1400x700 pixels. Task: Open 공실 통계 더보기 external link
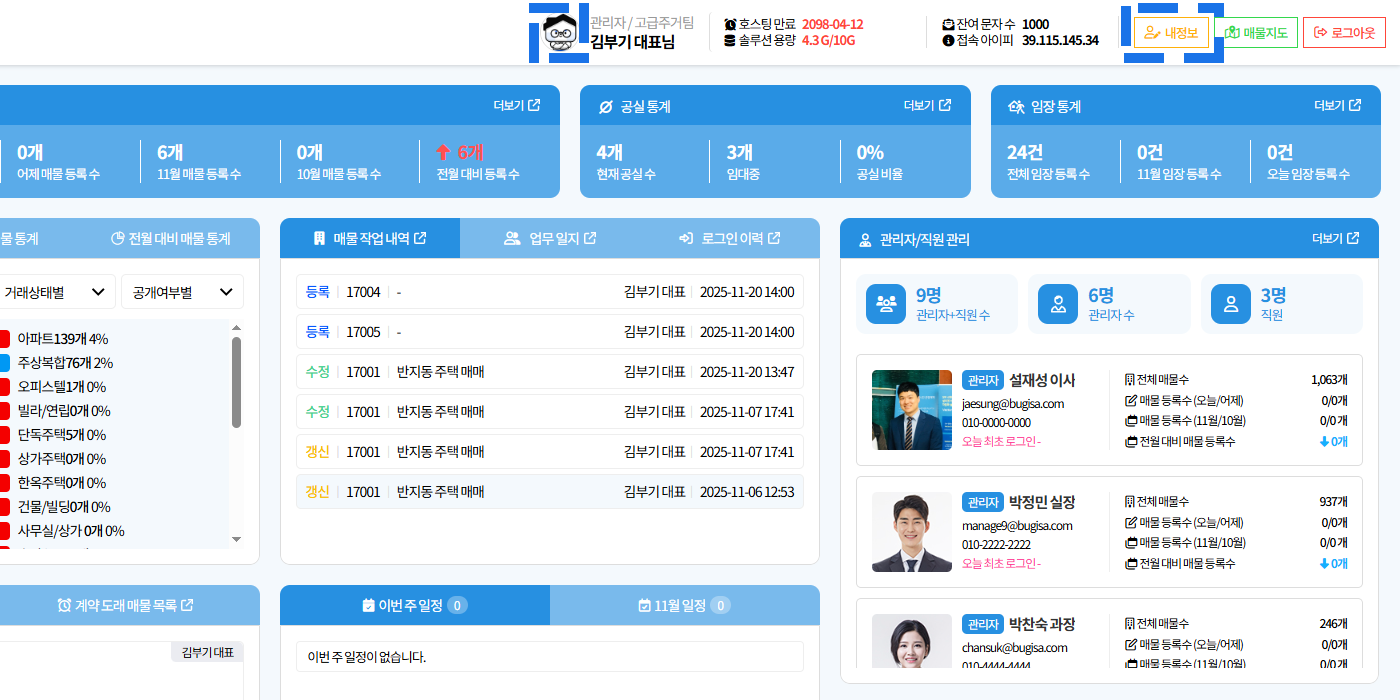click(x=927, y=106)
